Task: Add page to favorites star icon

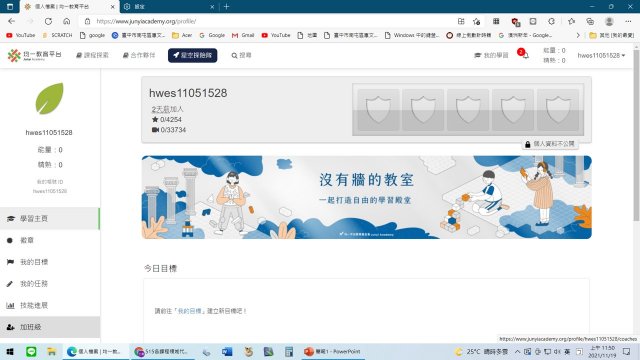Action: pos(477,21)
